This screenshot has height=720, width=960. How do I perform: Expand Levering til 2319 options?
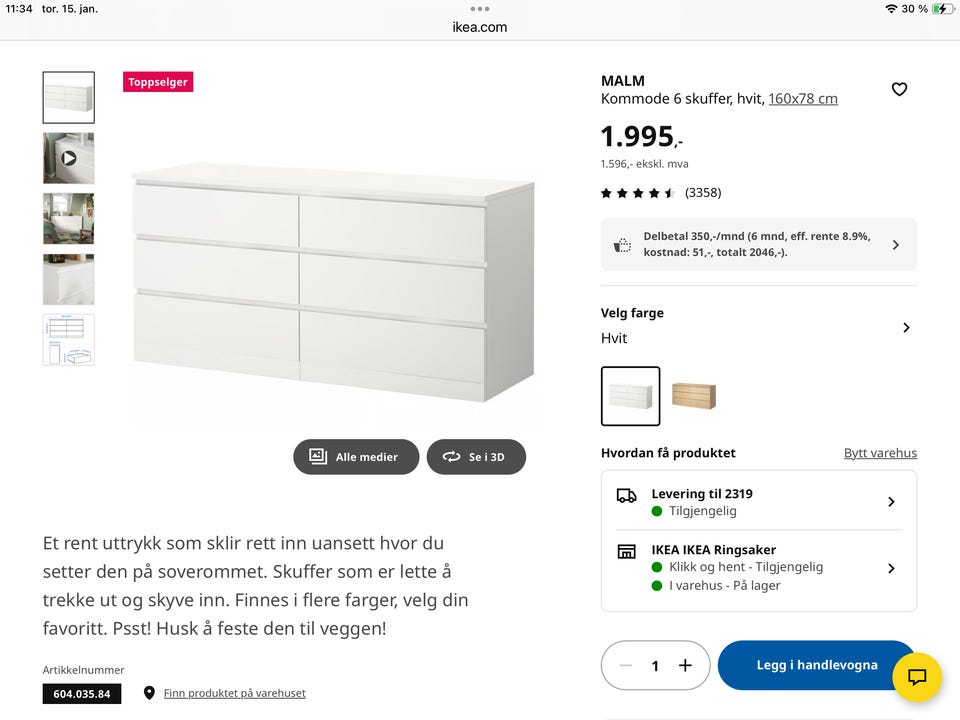click(x=890, y=502)
